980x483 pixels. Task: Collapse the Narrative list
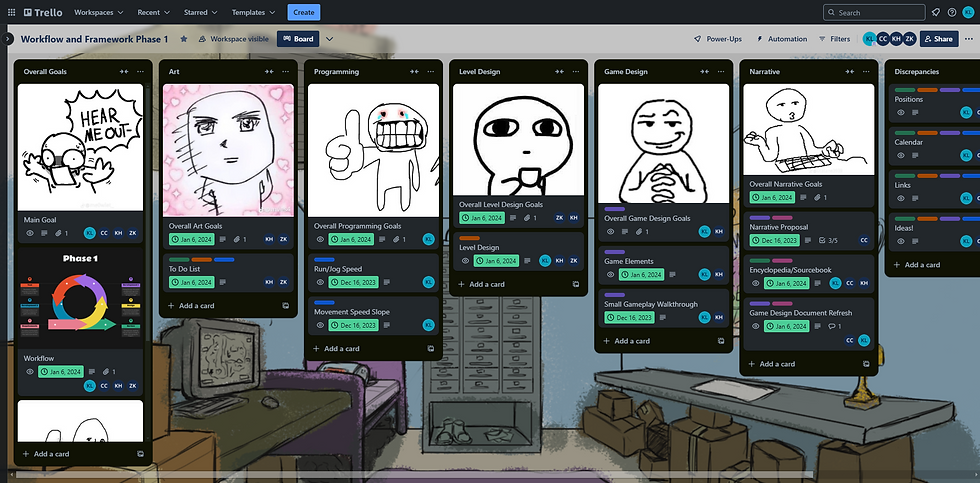pyautogui.click(x=849, y=72)
